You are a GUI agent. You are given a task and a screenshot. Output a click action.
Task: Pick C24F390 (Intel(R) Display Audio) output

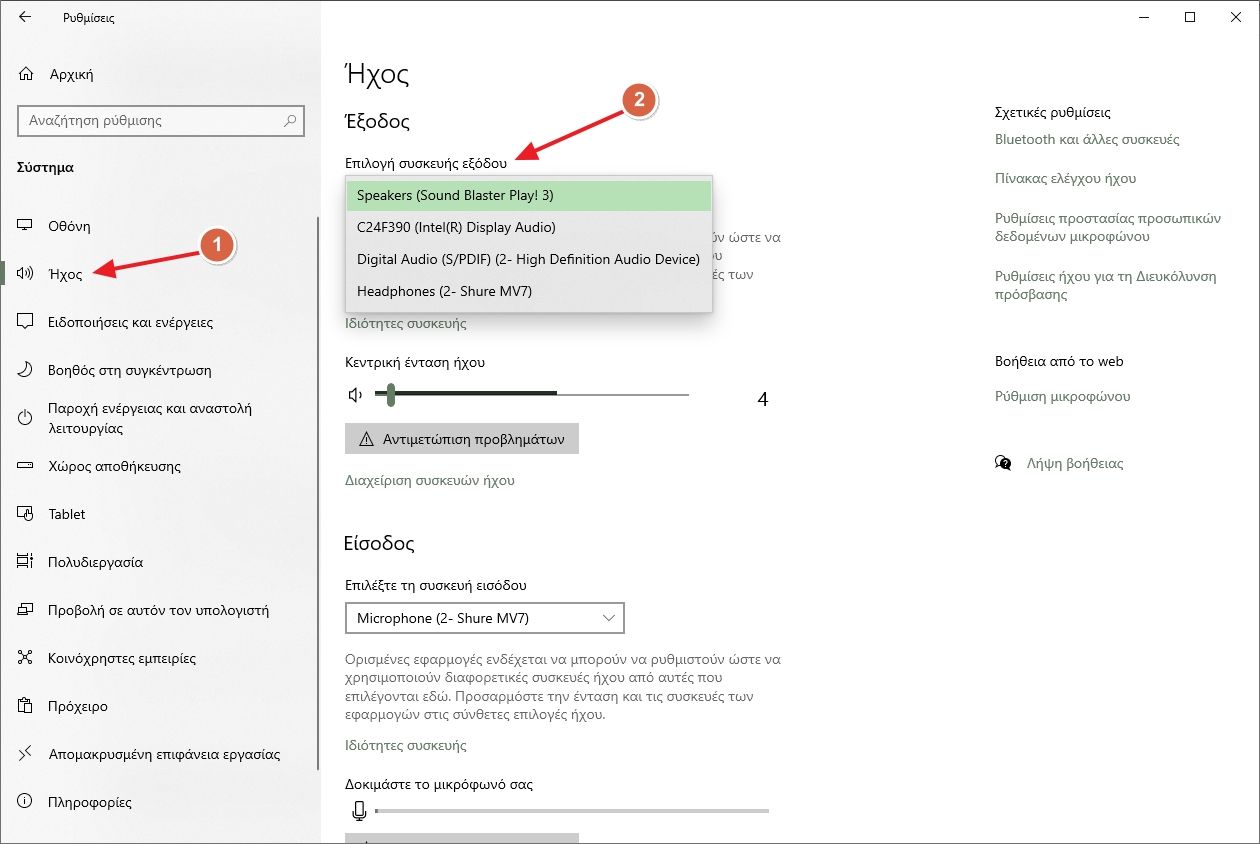click(x=528, y=227)
